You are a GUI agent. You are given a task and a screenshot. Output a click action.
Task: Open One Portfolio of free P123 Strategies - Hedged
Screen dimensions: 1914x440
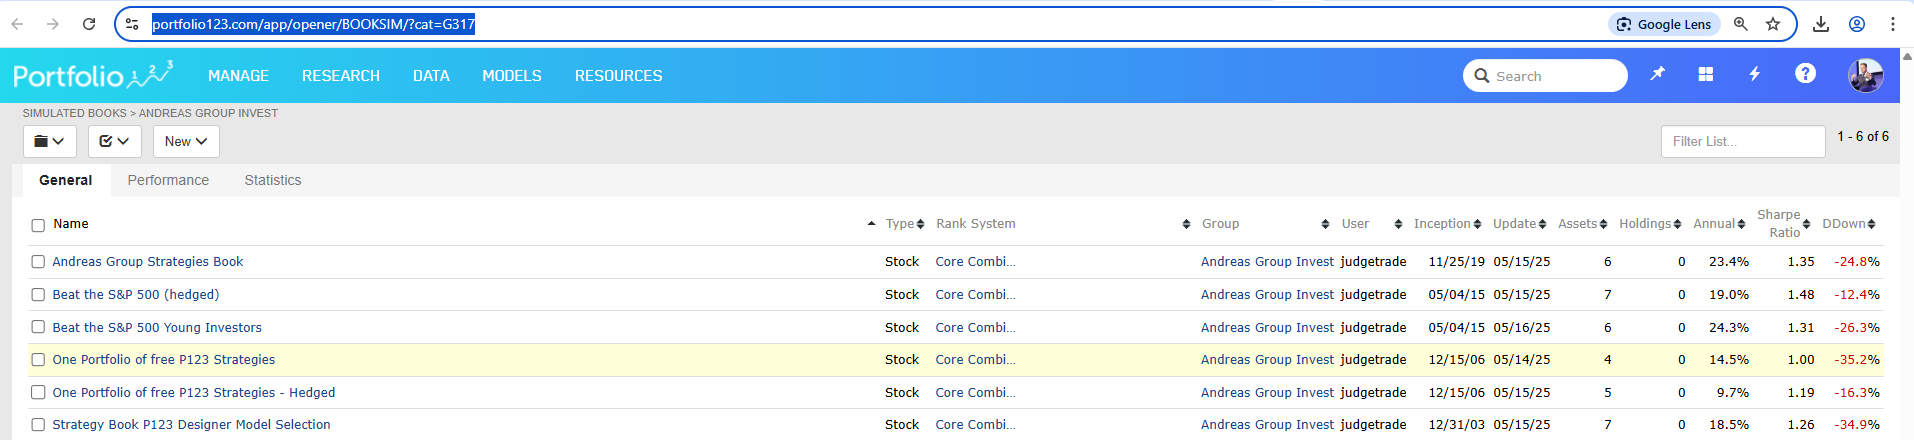tap(194, 393)
